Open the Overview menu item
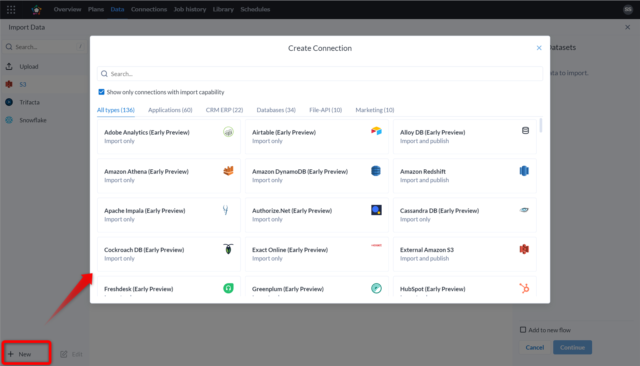Image resolution: width=640 pixels, height=366 pixels. [x=67, y=9]
